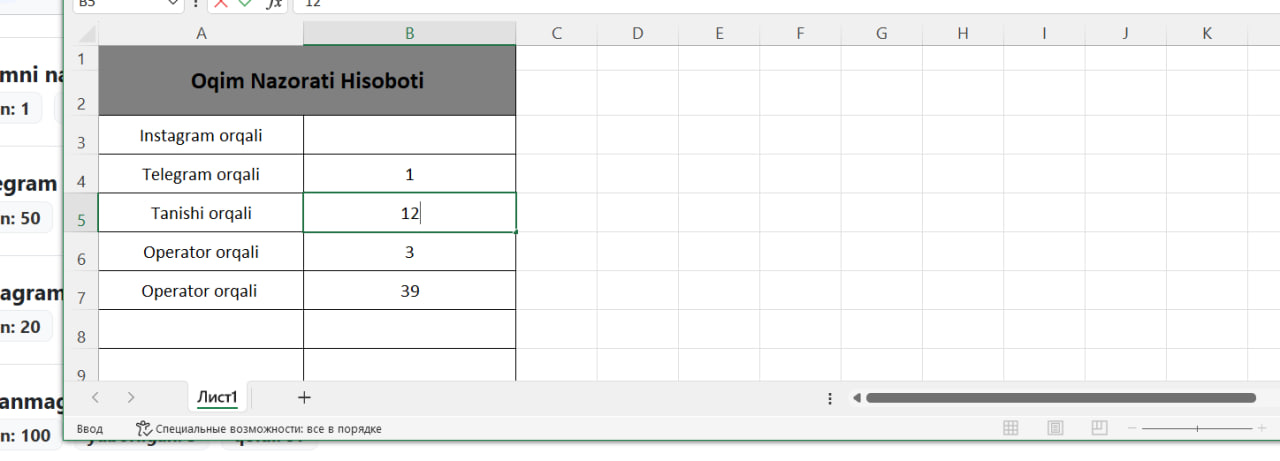Image resolution: width=1280 pixels, height=461 pixels.
Task: Open the Insert Function (fx) dialog
Action: (273, 4)
